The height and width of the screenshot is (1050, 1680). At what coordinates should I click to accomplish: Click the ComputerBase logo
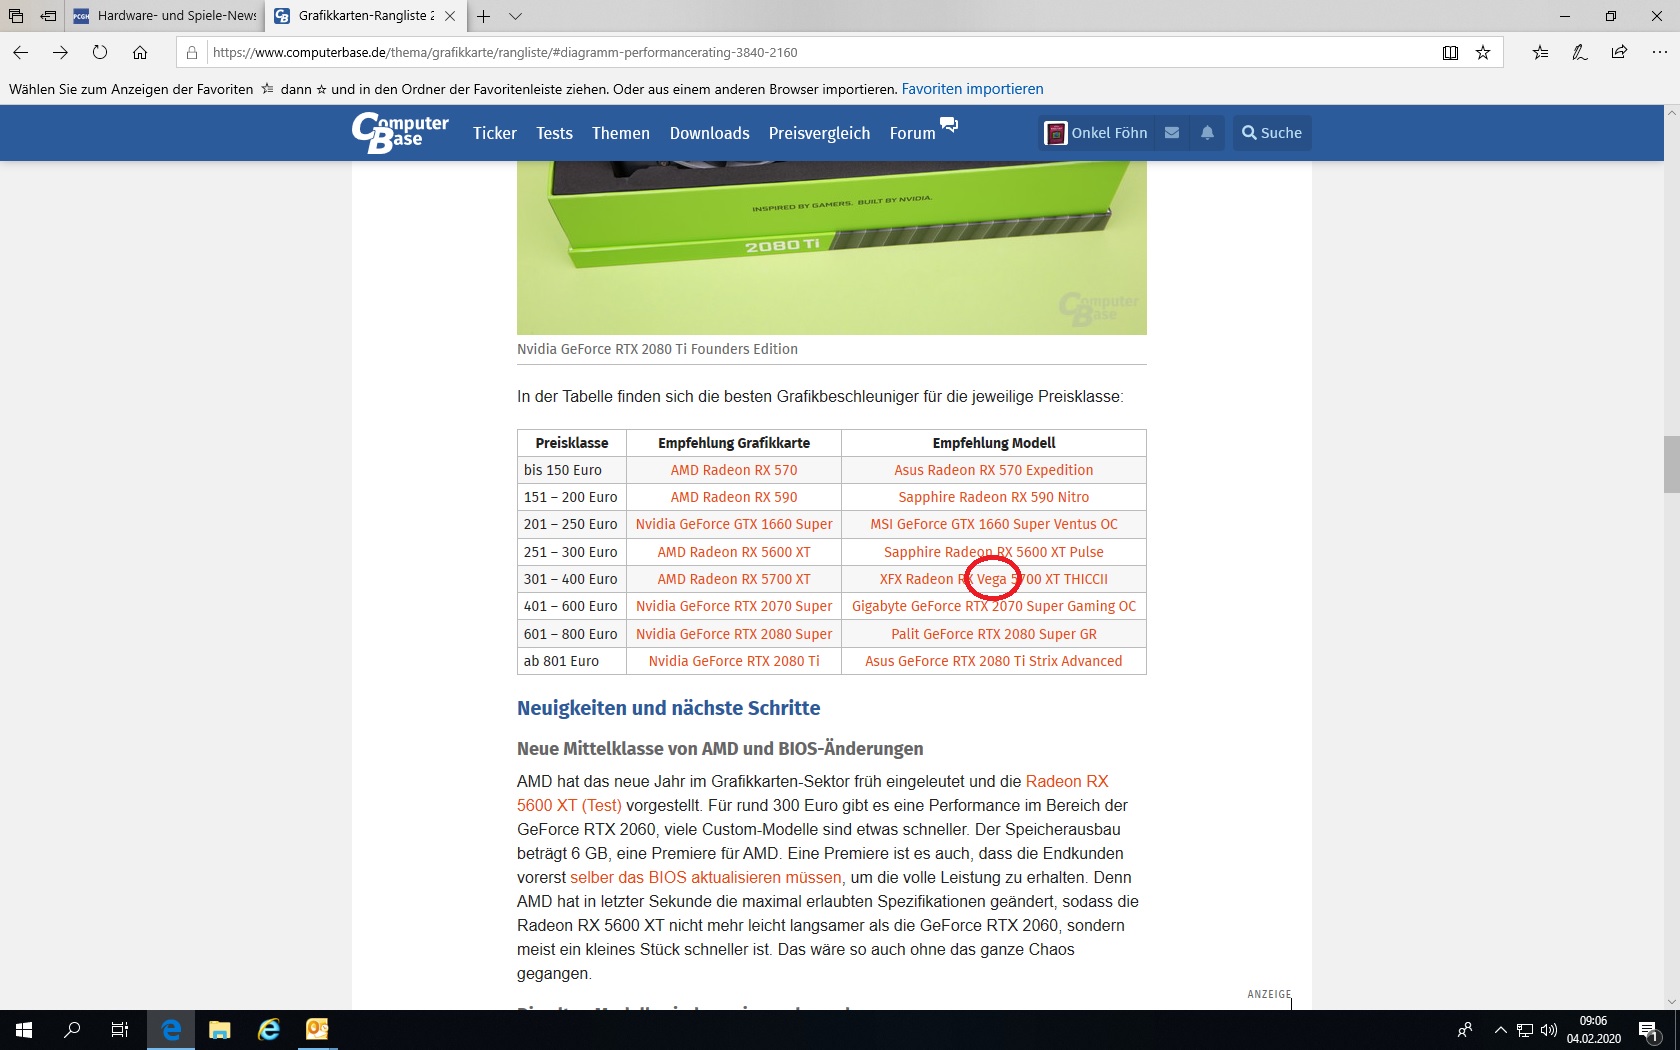[x=400, y=132]
